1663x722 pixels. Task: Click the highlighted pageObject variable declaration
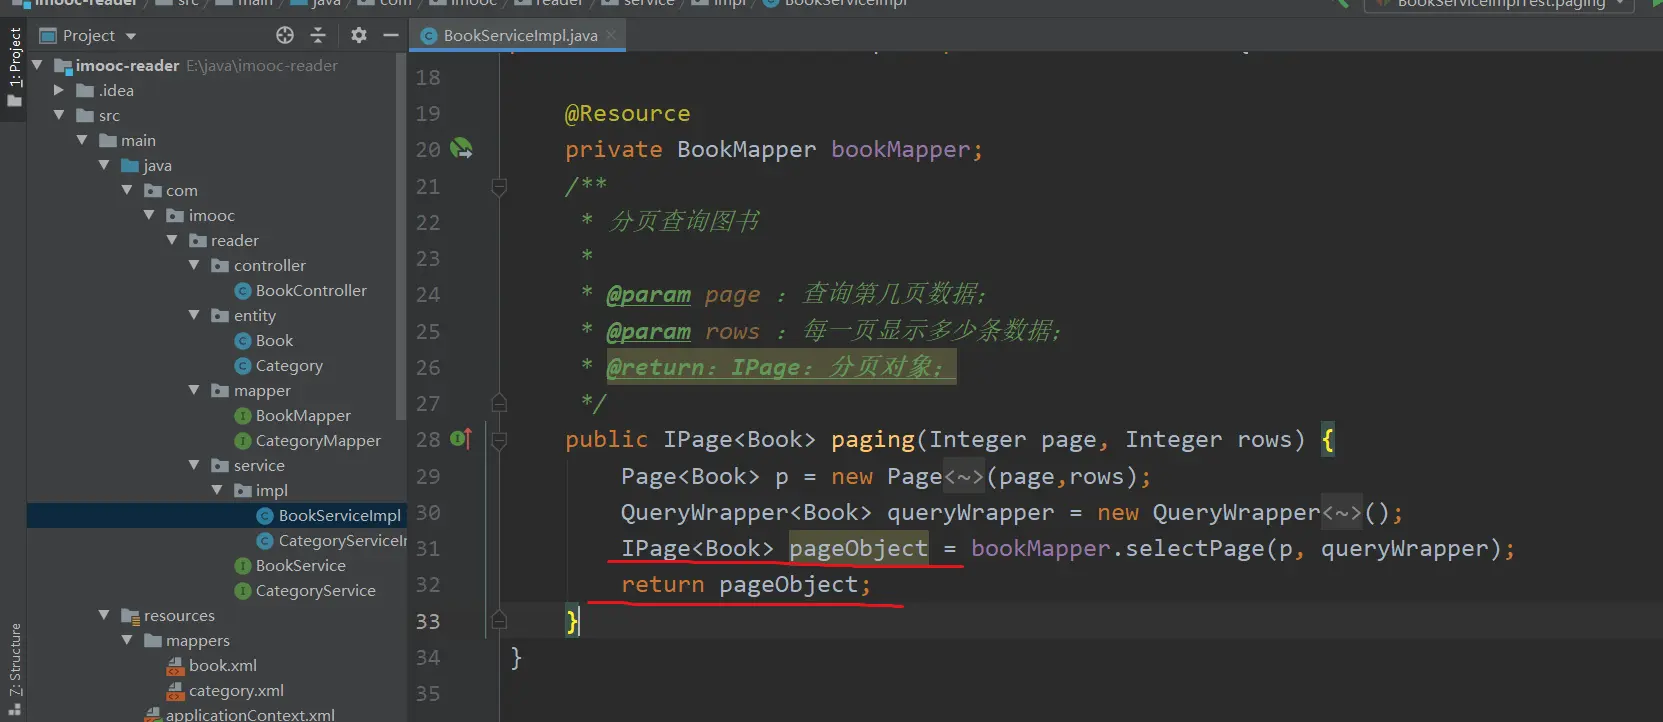pyautogui.click(x=858, y=548)
